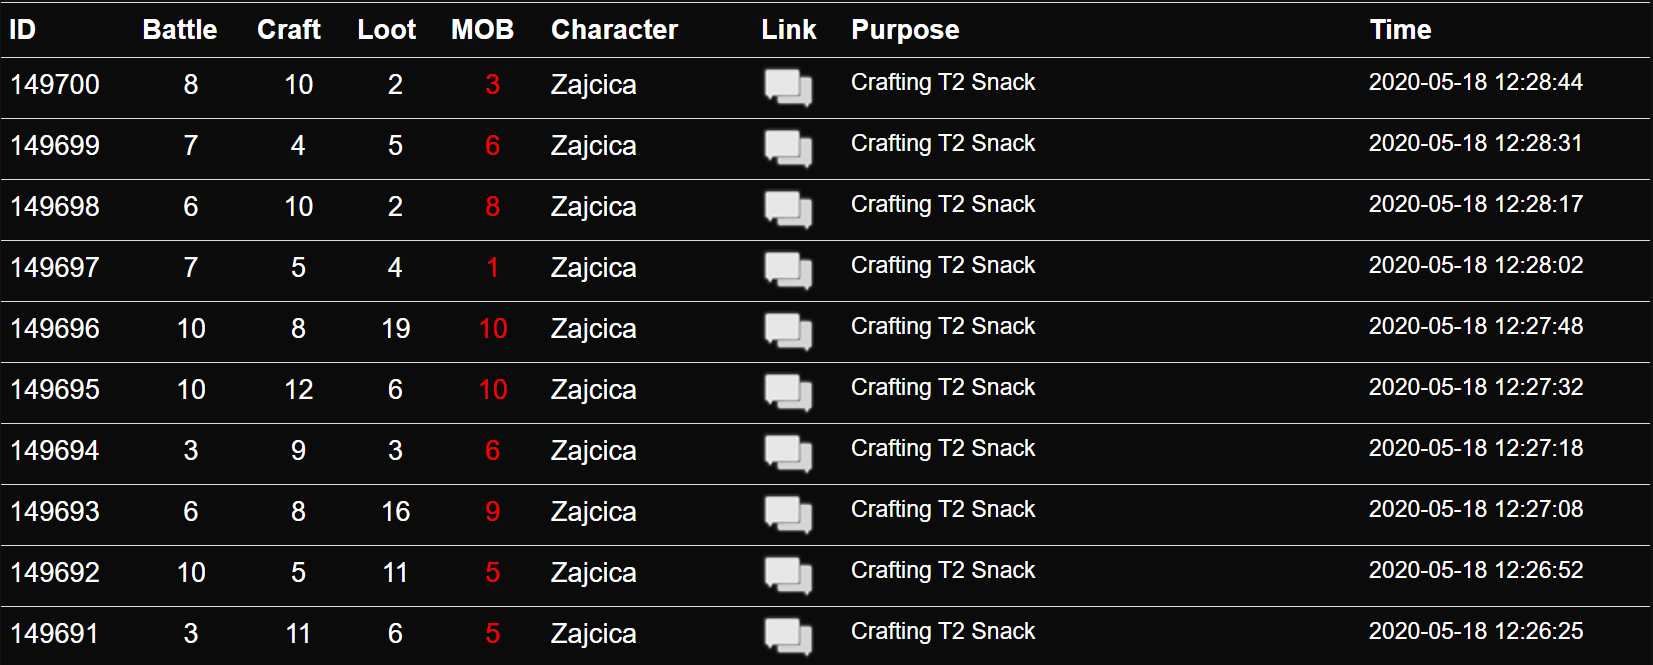Open chat link icon for roll 149691
The height and width of the screenshot is (665, 1653).
click(x=788, y=636)
